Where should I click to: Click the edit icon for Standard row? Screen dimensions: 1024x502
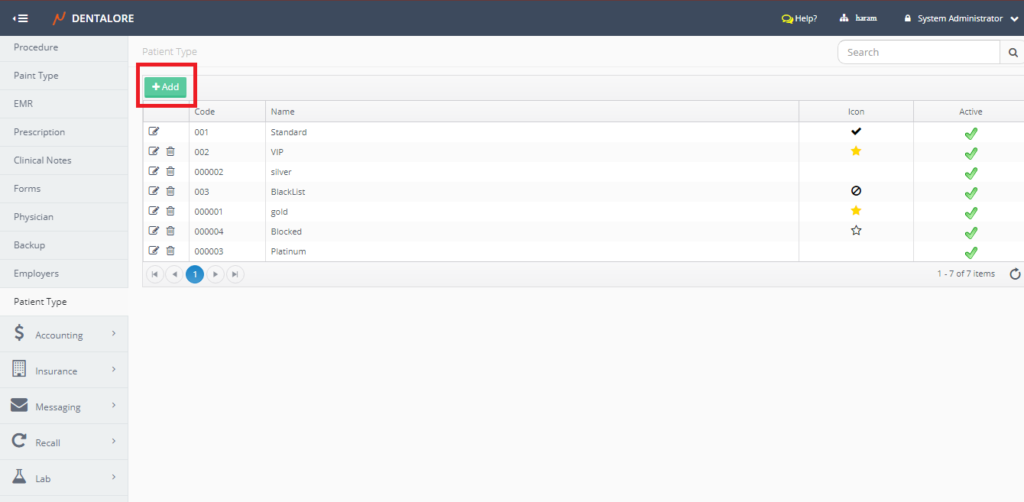click(154, 131)
